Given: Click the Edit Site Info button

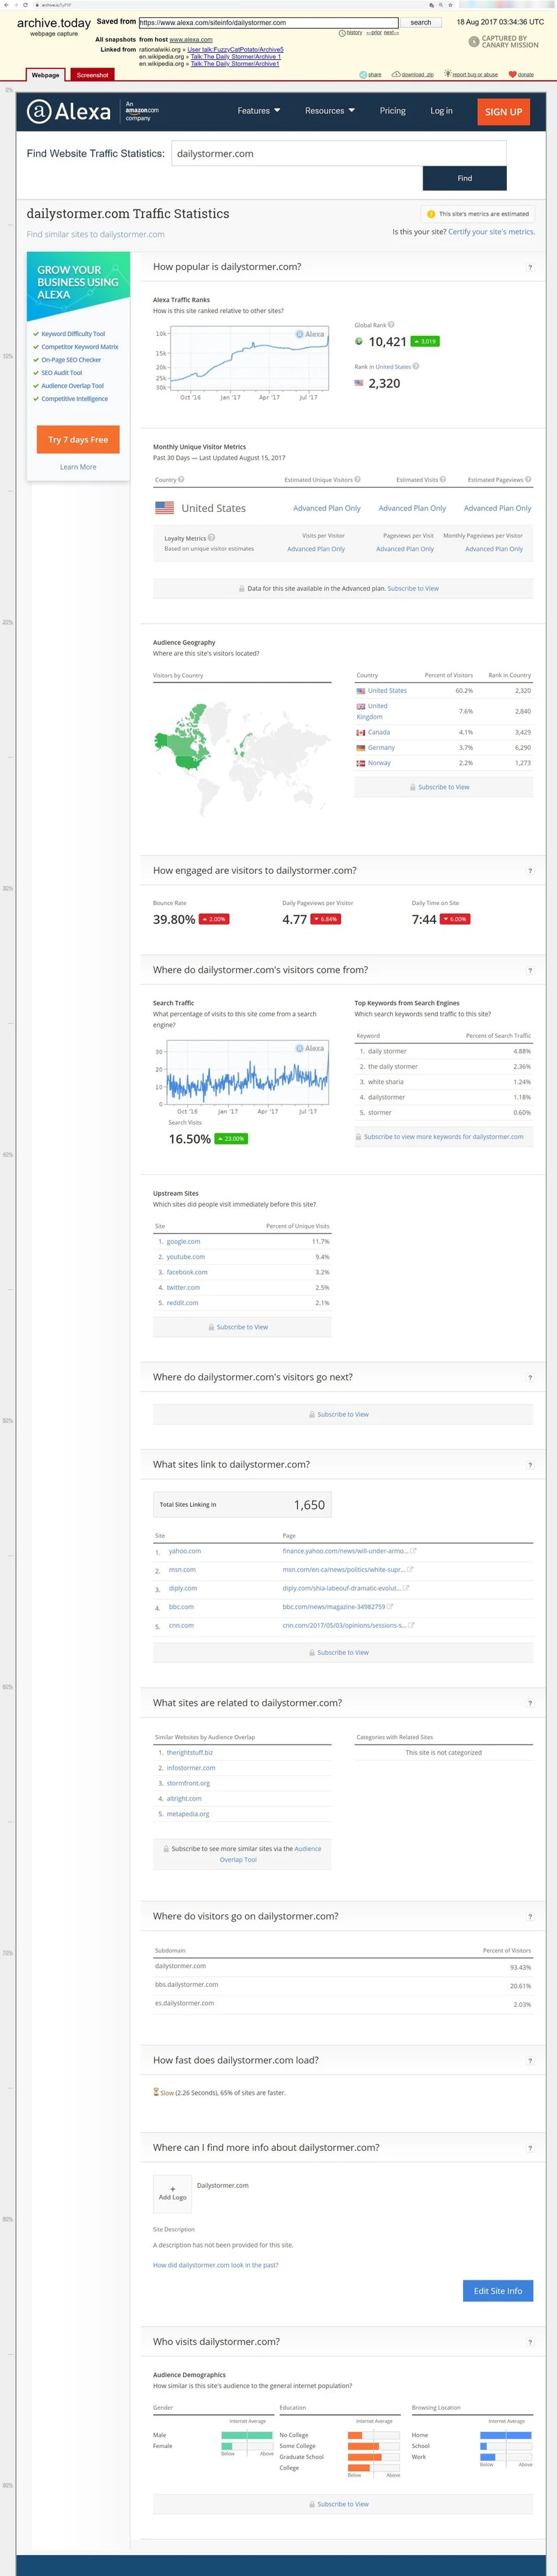Looking at the screenshot, I should coord(498,2291).
